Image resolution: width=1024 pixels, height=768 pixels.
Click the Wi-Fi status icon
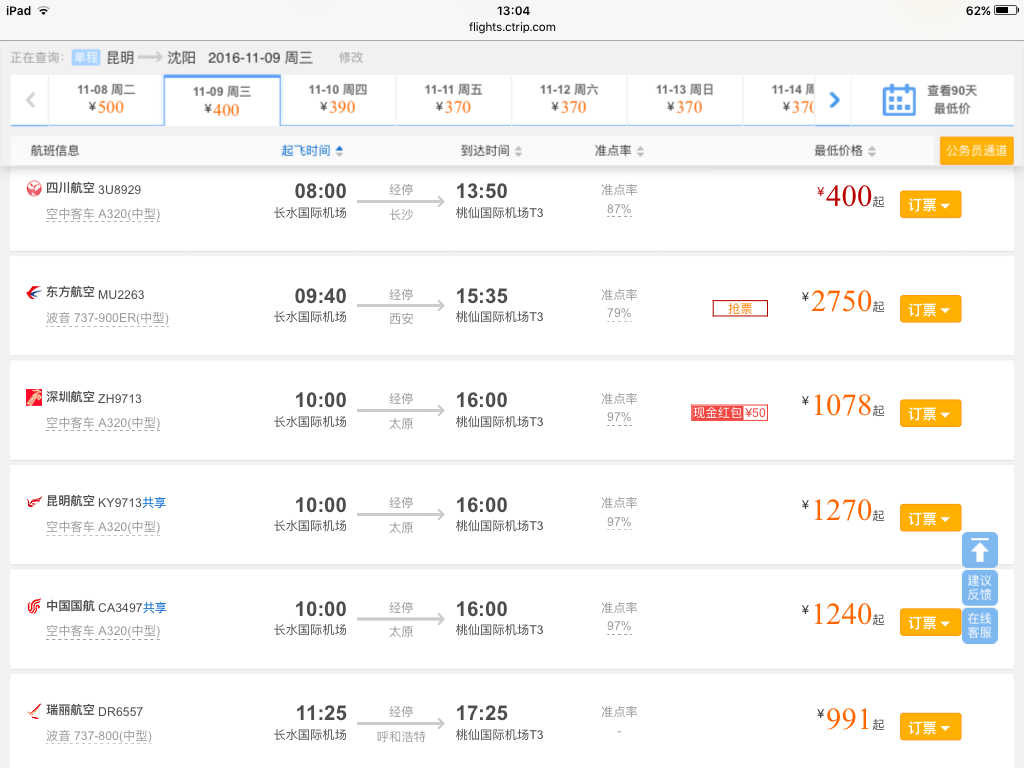[x=43, y=10]
